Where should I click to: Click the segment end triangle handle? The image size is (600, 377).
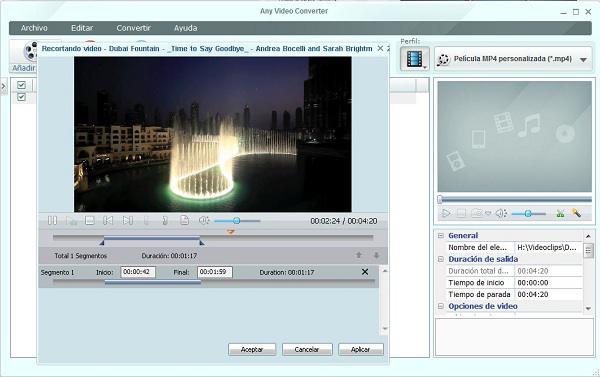point(202,243)
